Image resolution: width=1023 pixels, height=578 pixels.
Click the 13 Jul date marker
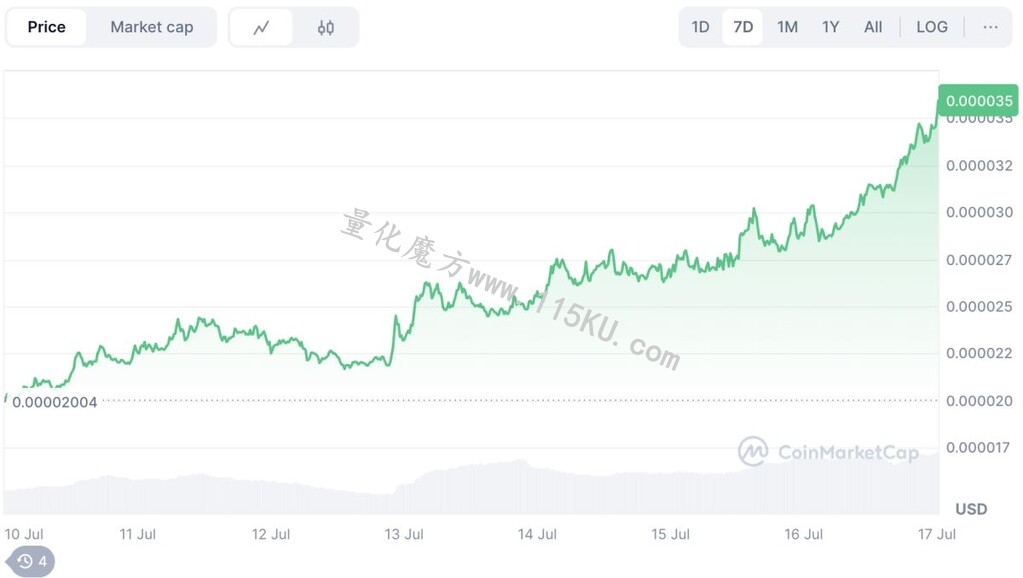click(x=404, y=534)
